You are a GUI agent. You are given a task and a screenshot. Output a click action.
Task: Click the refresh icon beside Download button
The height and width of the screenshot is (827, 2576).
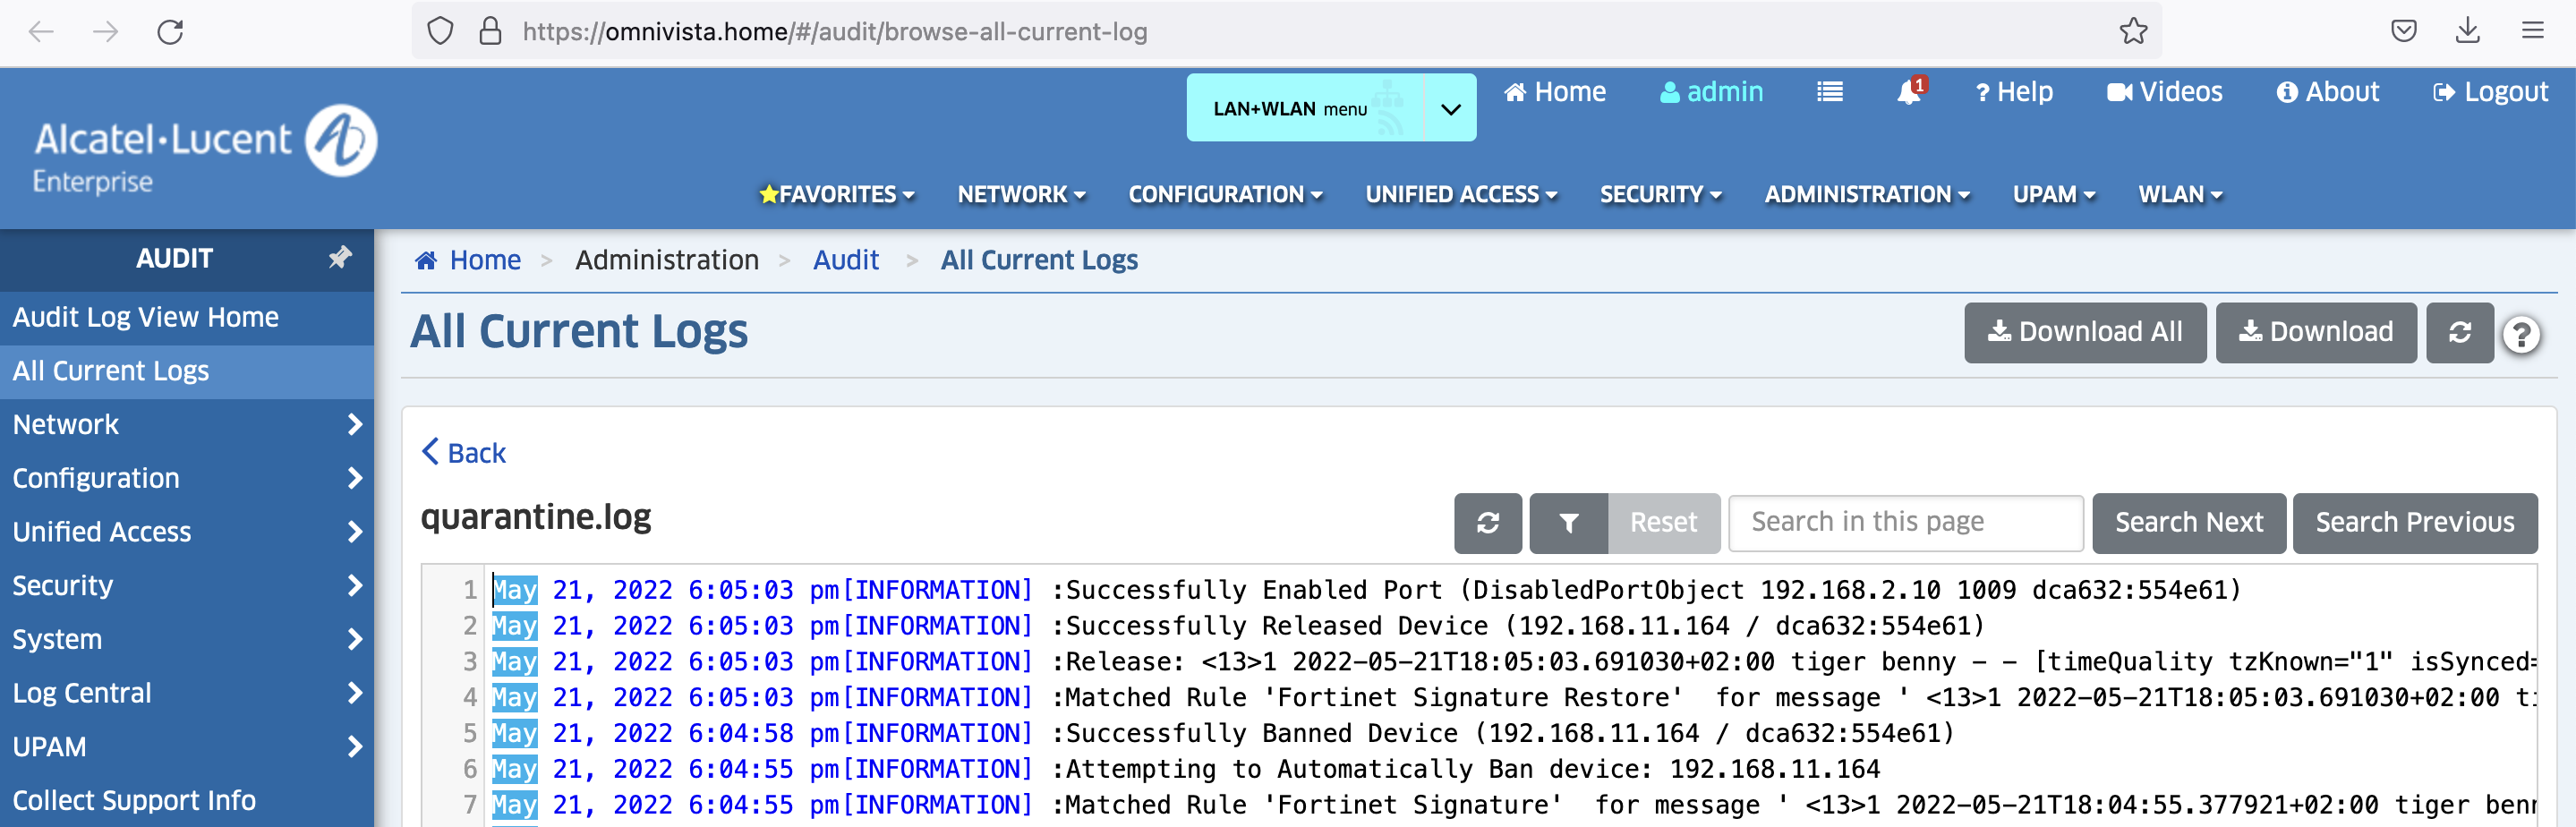click(x=2459, y=332)
